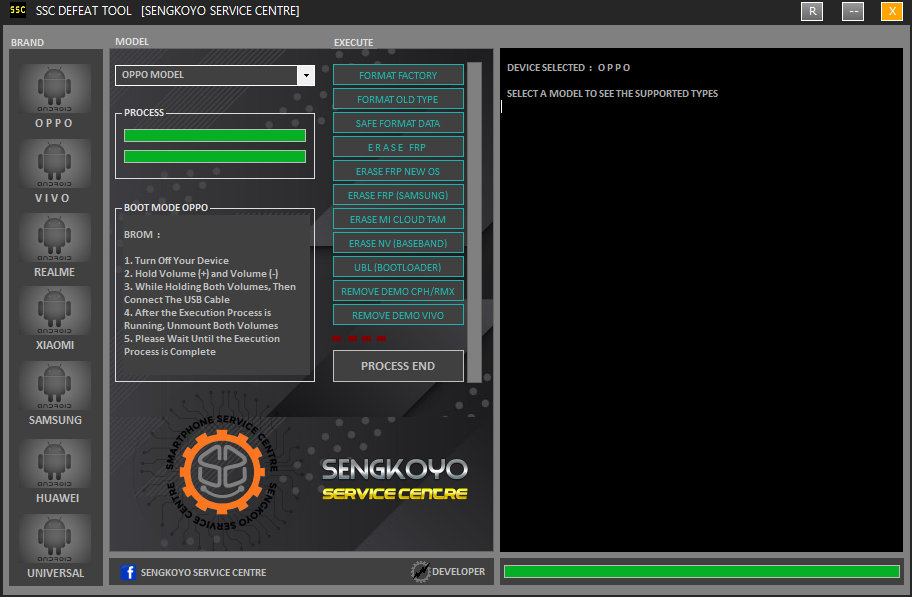912x597 pixels.
Task: Click the DEVELOPER gear icon
Action: pyautogui.click(x=420, y=572)
